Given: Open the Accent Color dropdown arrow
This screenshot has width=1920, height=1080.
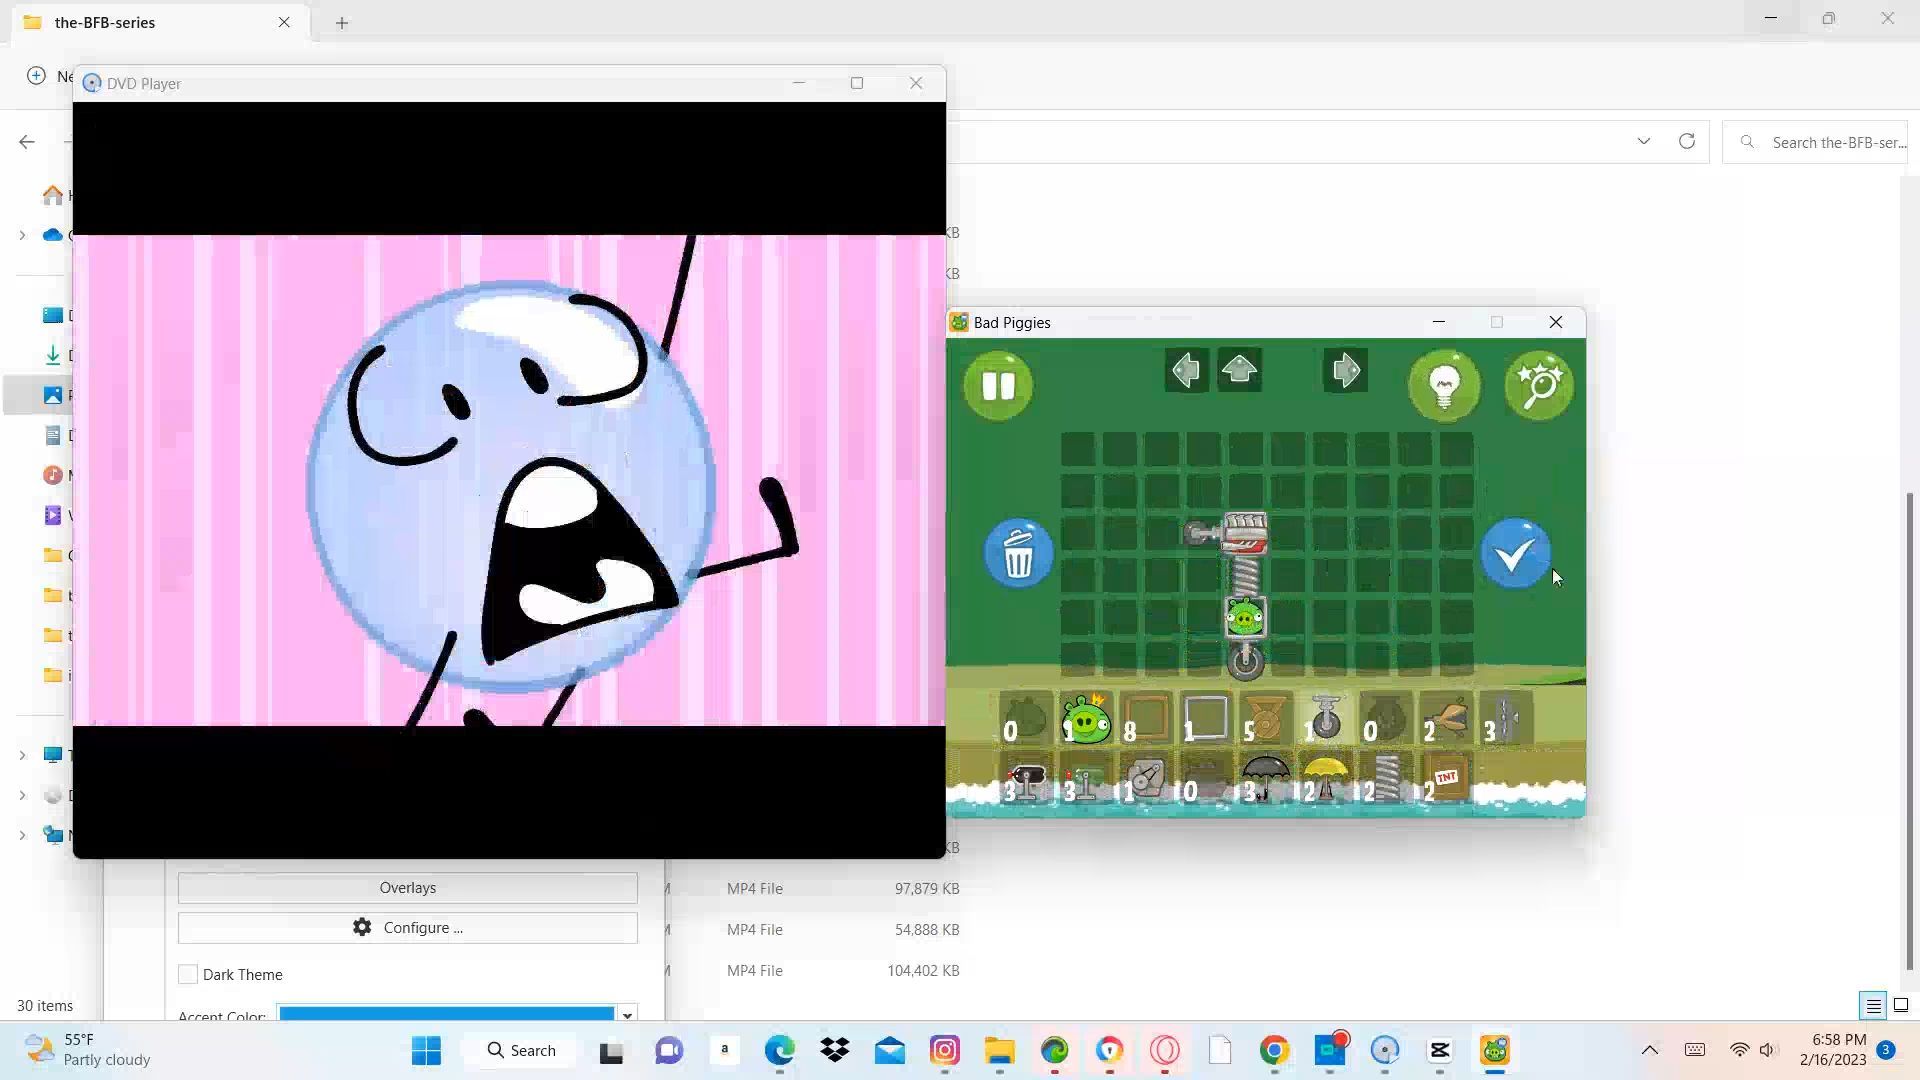Looking at the screenshot, I should click(x=627, y=1014).
